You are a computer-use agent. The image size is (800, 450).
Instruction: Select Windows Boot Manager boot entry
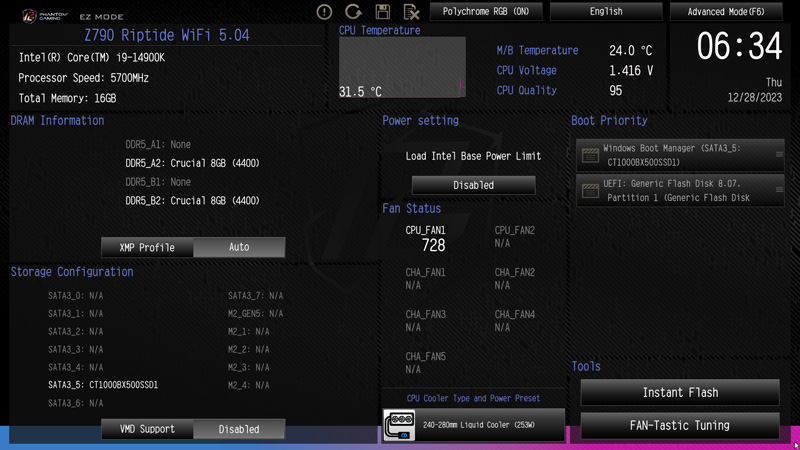click(x=680, y=155)
